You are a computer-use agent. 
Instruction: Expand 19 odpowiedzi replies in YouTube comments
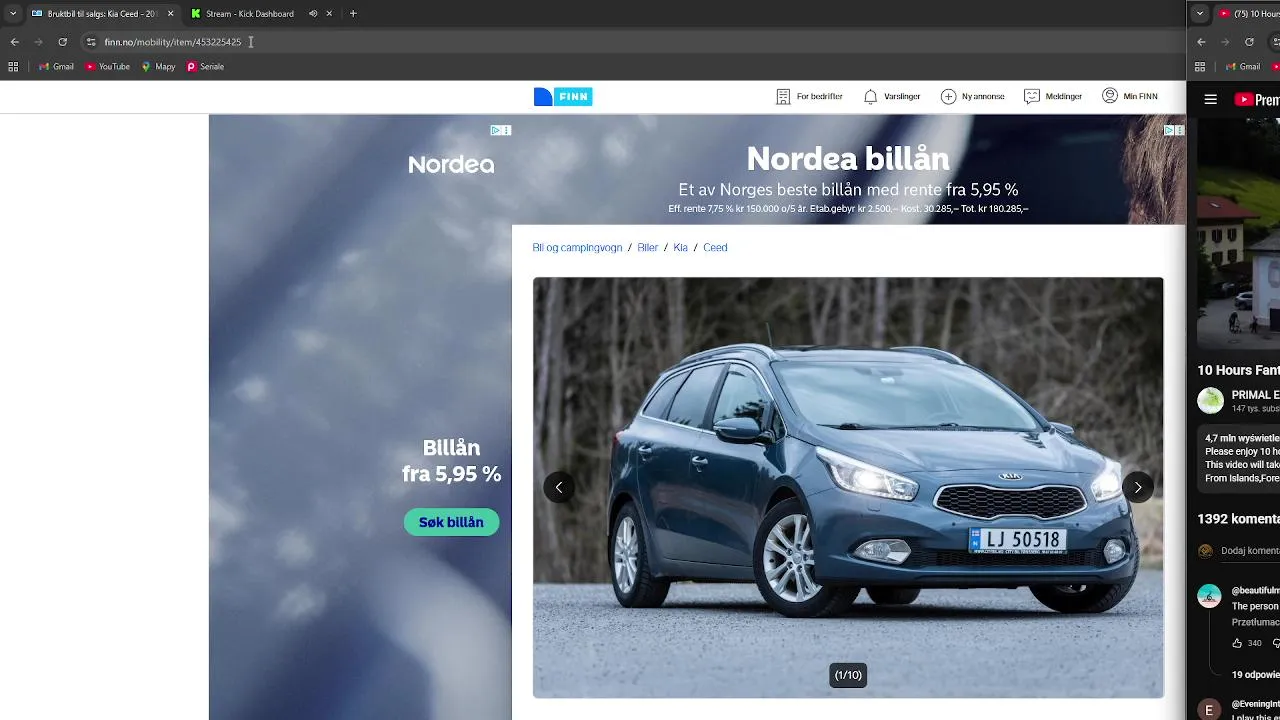[1256, 675]
